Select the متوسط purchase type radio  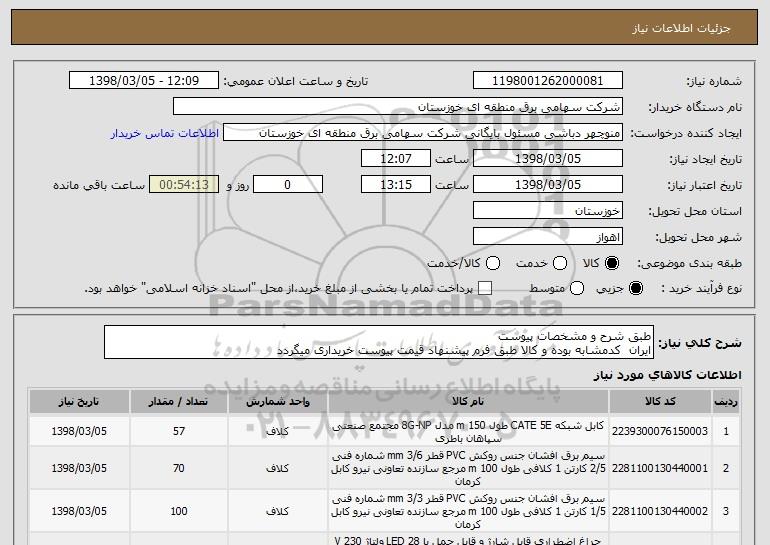pos(577,288)
